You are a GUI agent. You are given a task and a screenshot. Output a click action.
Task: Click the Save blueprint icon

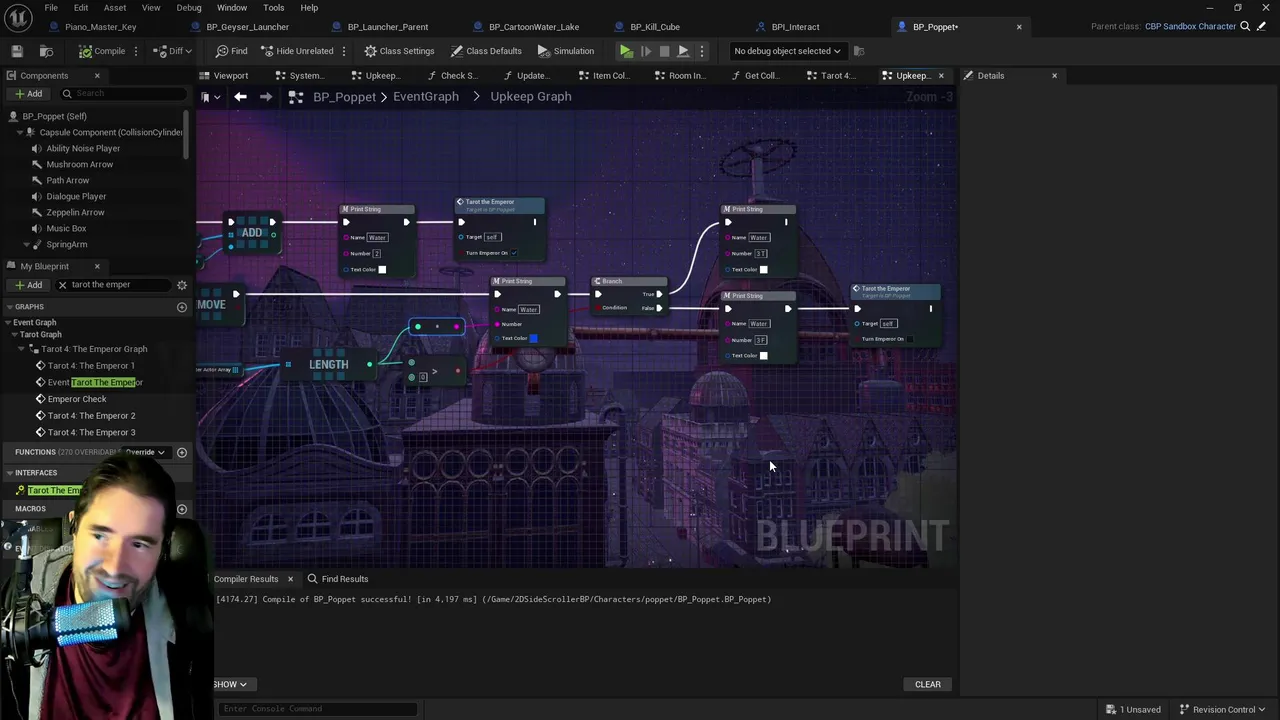(x=17, y=51)
